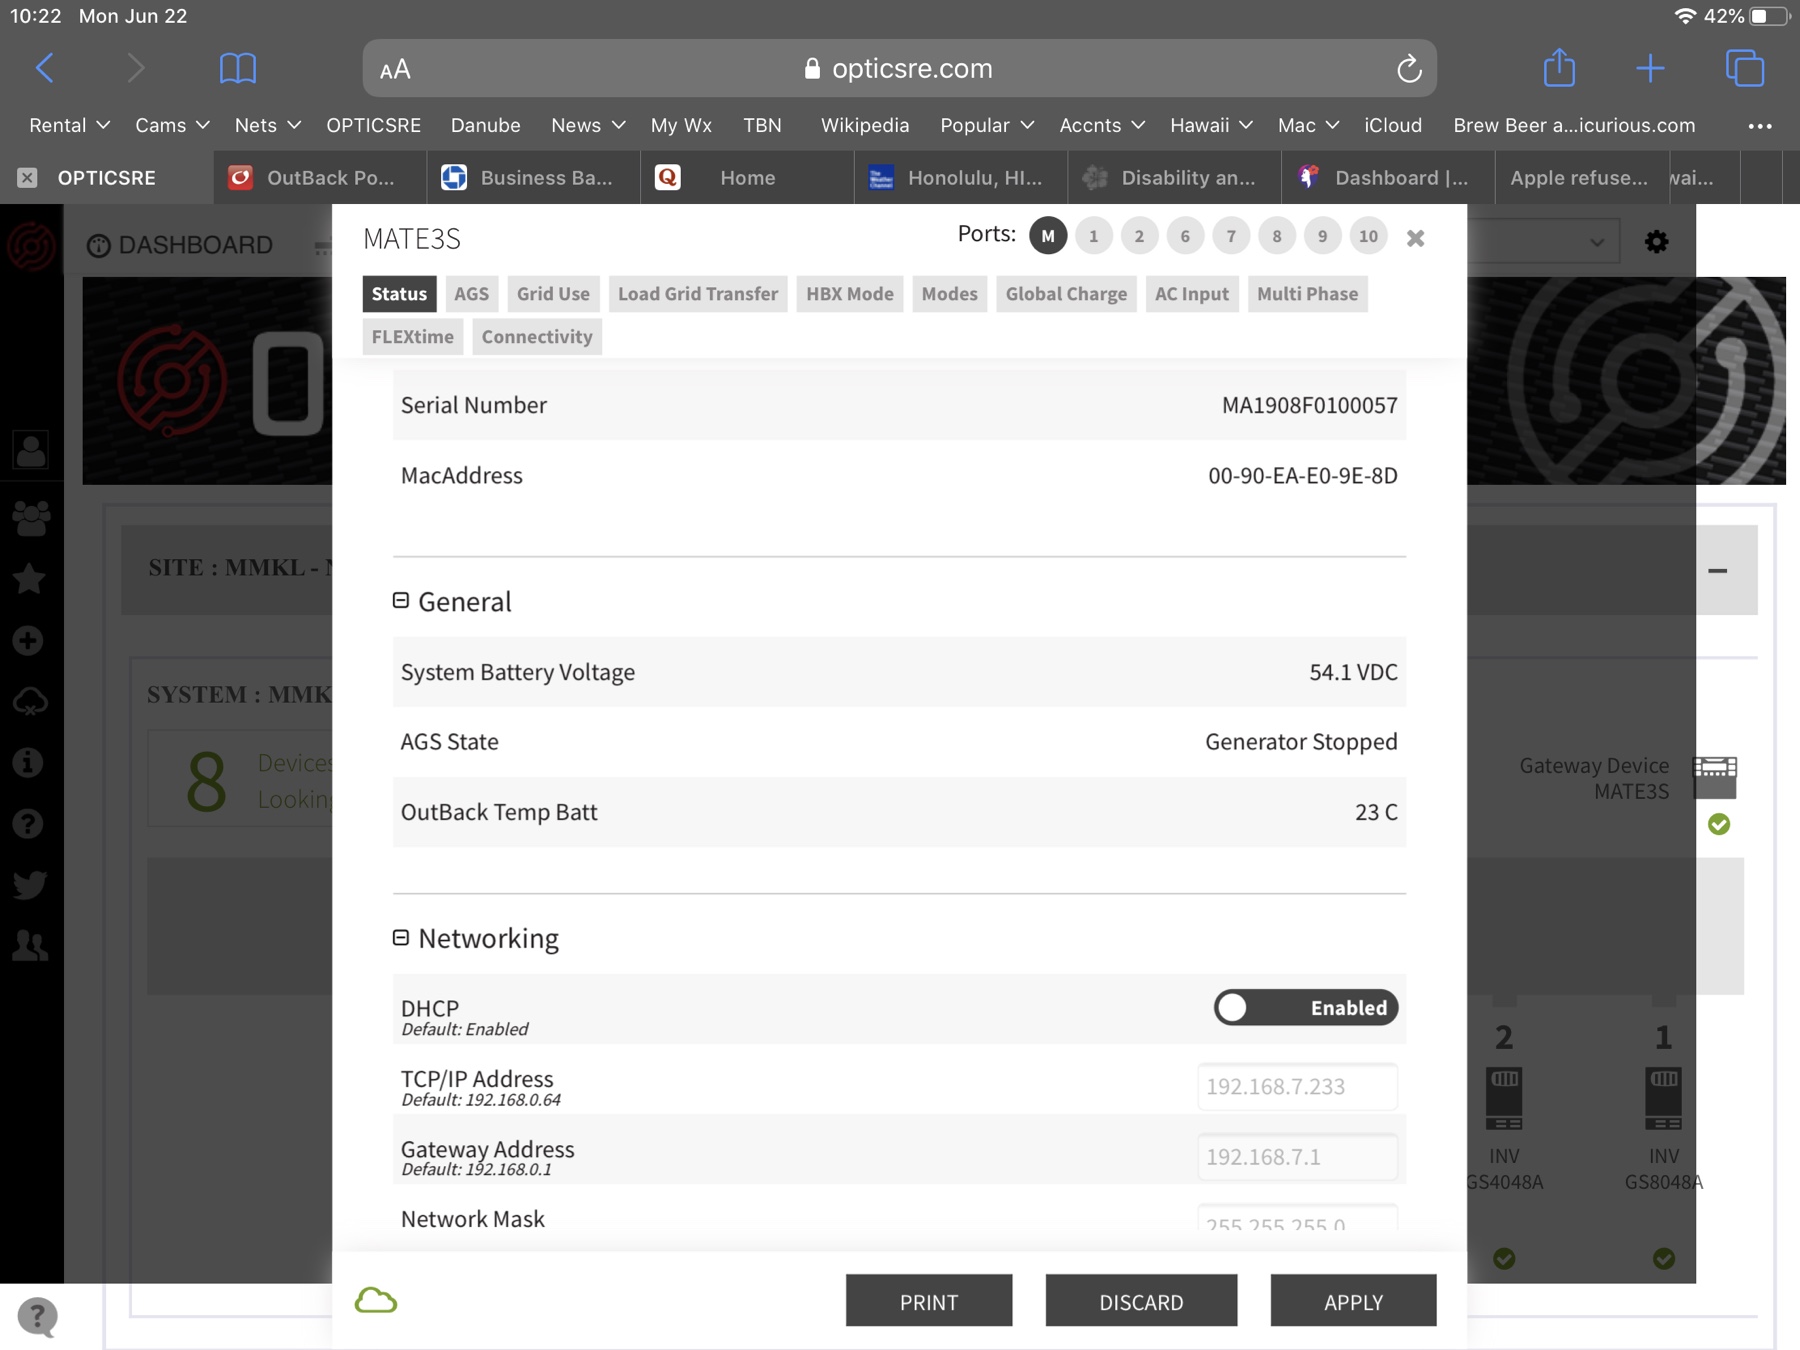Open the cloud sidebar icon

(29, 702)
